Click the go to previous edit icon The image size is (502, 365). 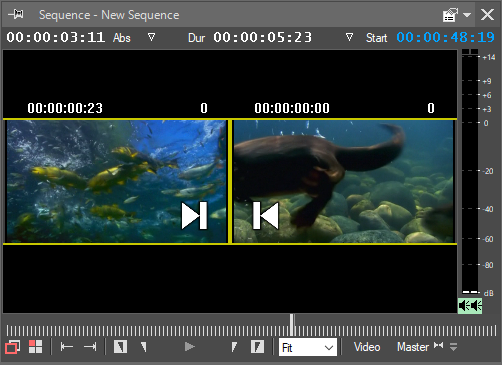click(67, 347)
